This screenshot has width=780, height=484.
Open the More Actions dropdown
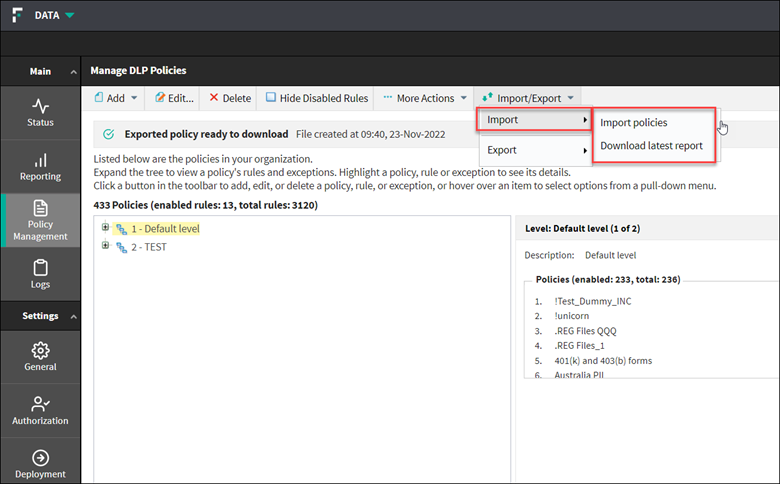pyautogui.click(x=425, y=98)
